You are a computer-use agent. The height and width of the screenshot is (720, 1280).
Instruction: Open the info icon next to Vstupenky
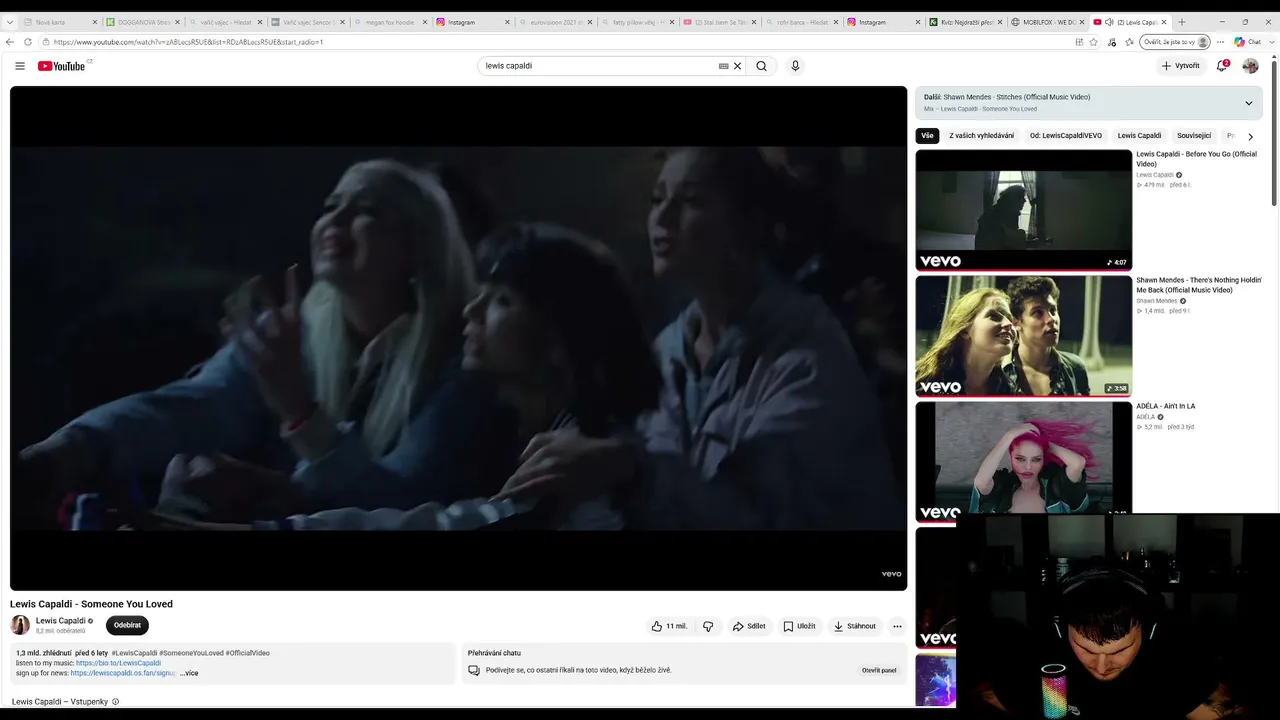click(x=116, y=702)
